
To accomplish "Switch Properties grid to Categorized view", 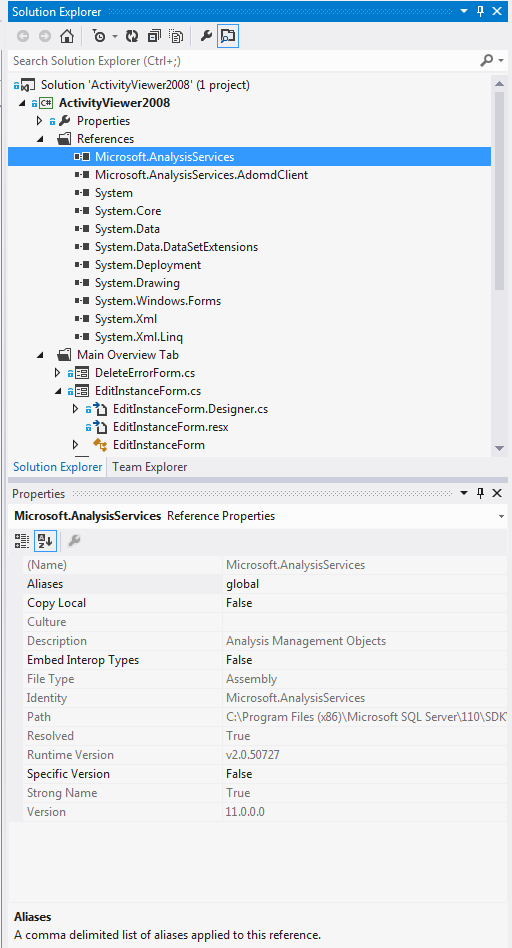I will (22, 541).
